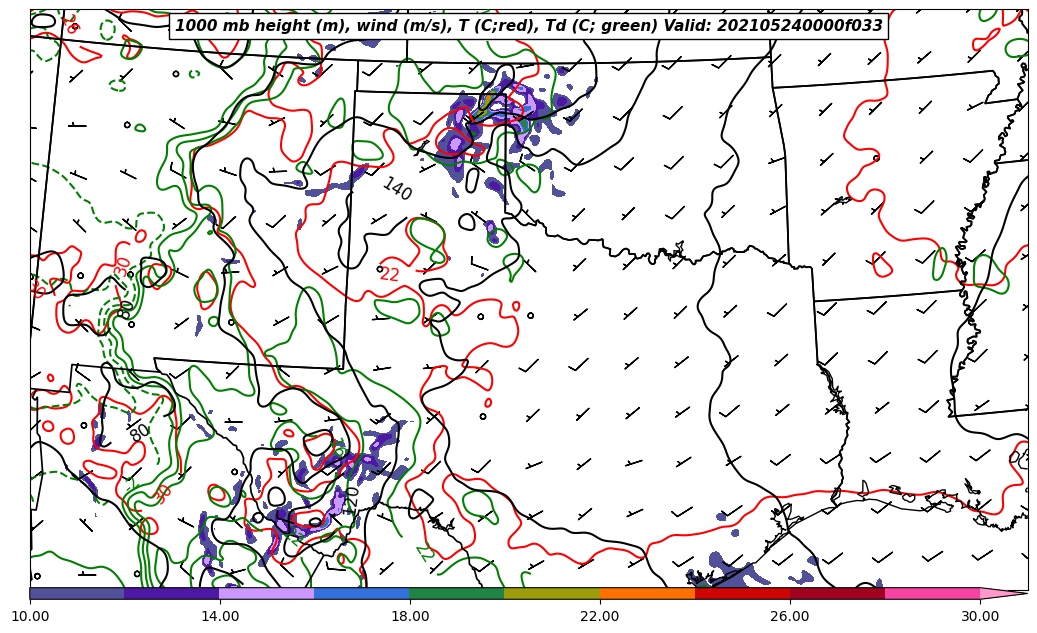Click the colorbar 26.00 tick label
Image resolution: width=1037 pixels, height=633 pixels.
tap(790, 616)
